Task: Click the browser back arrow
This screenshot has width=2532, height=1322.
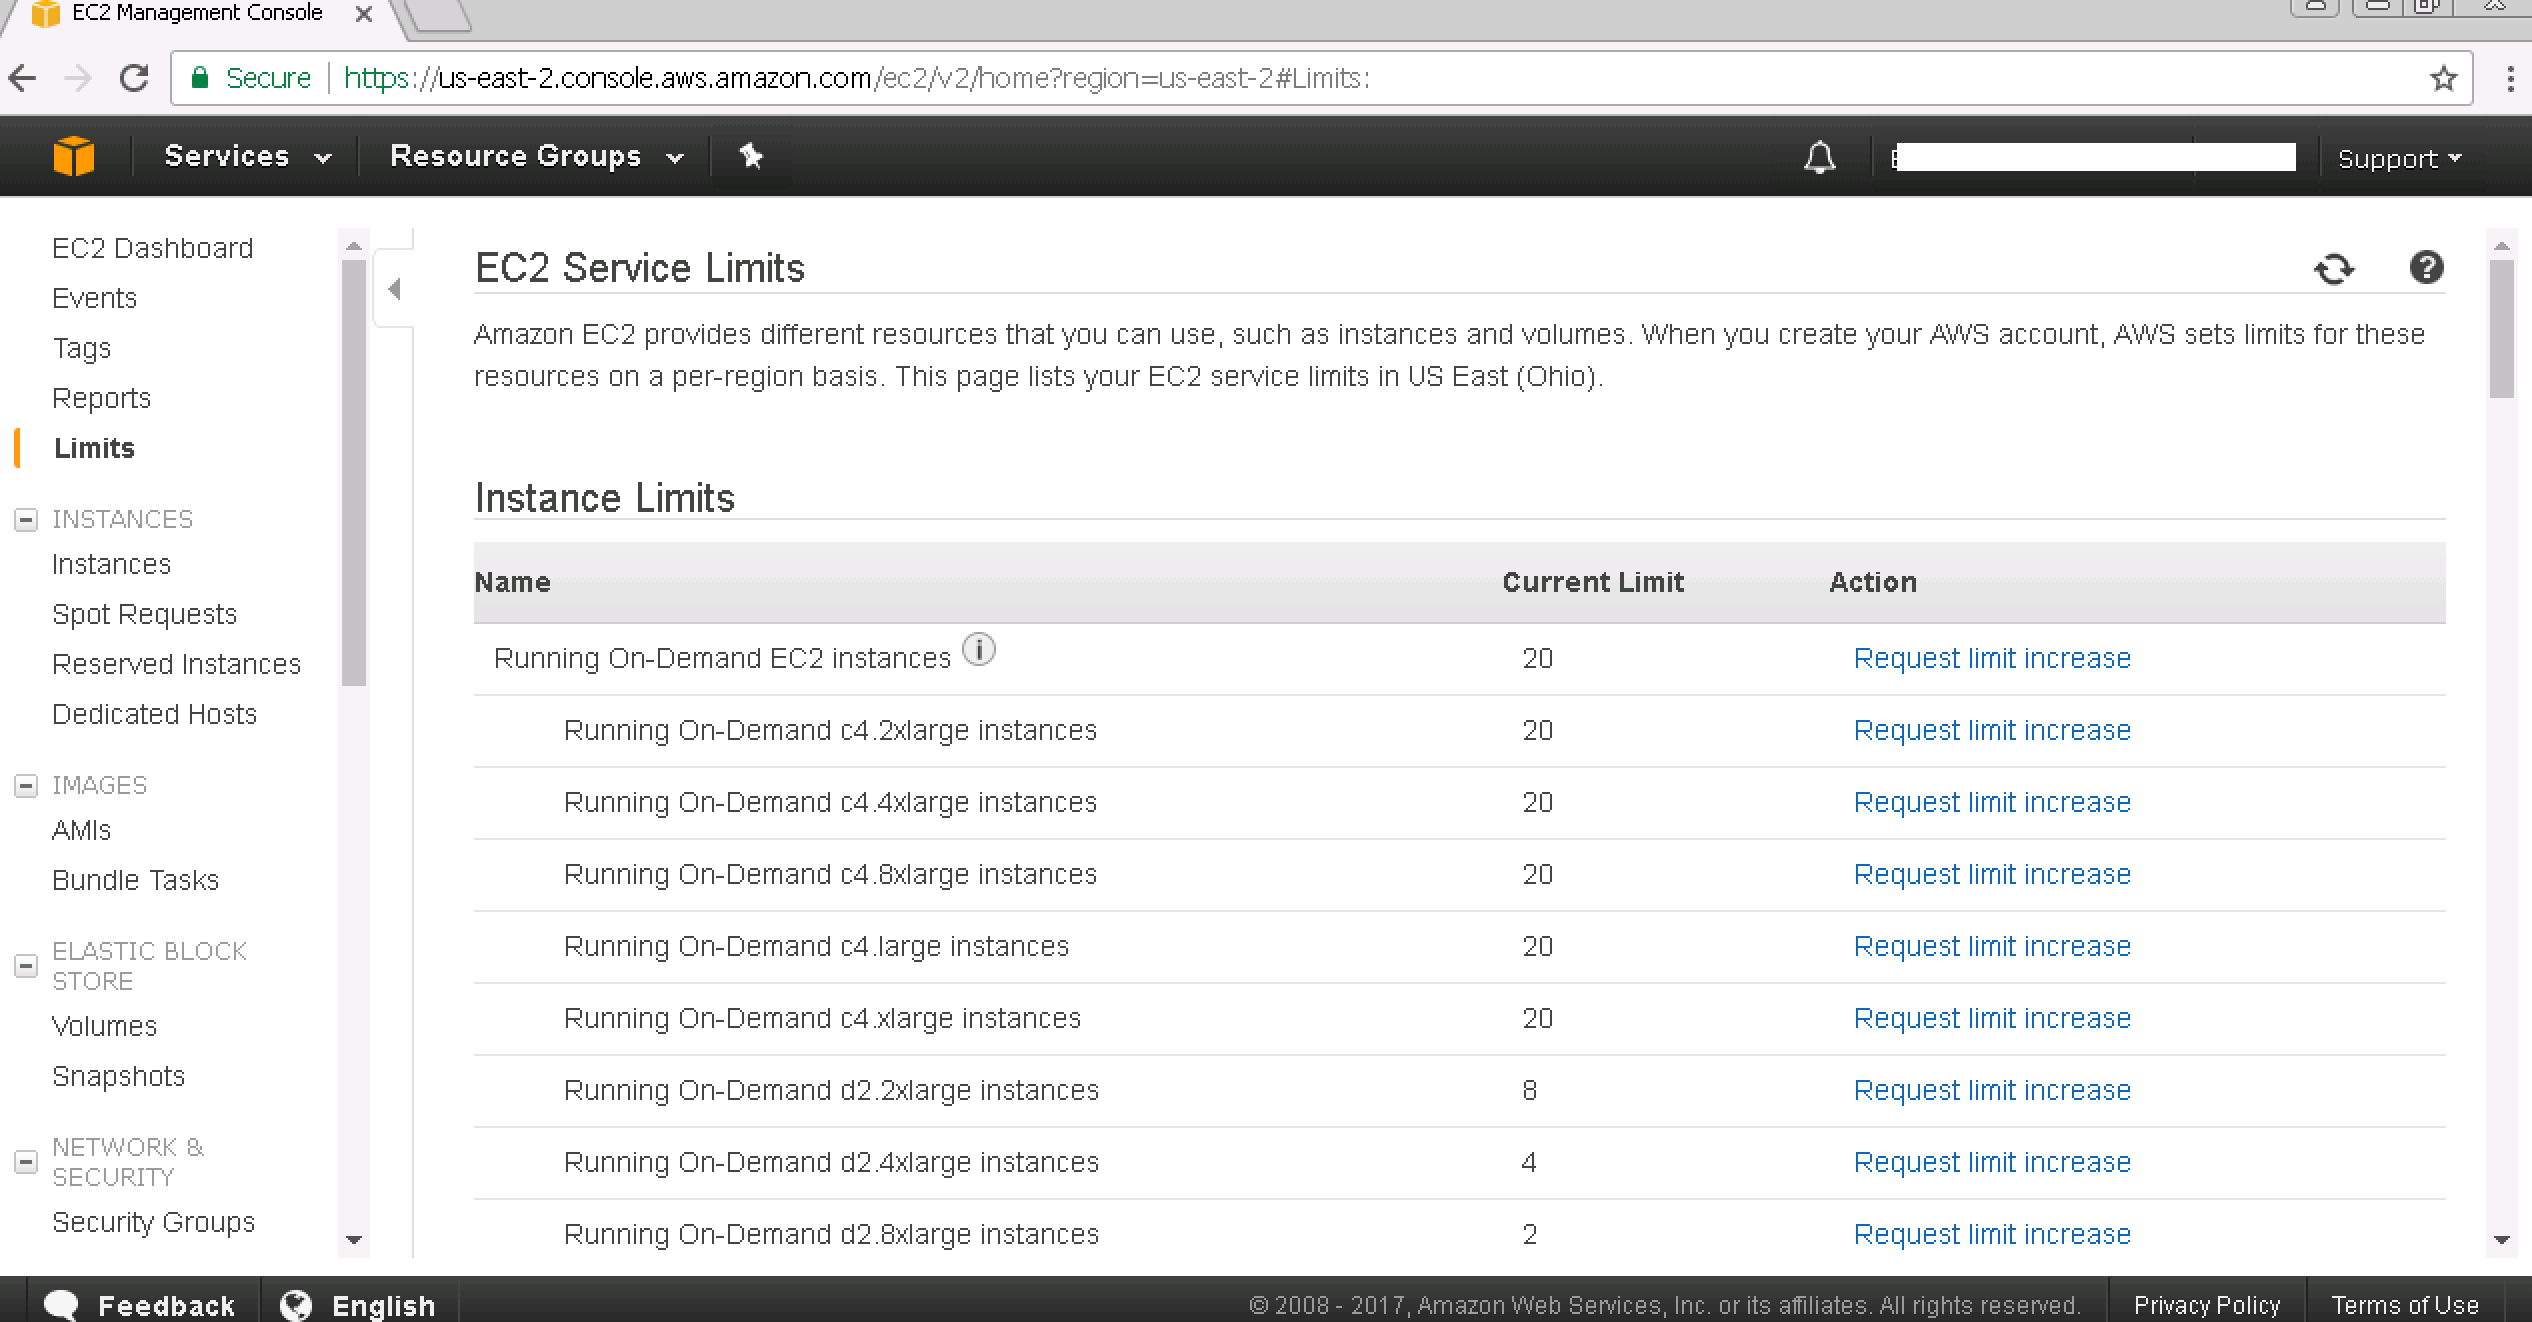Action: (23, 78)
